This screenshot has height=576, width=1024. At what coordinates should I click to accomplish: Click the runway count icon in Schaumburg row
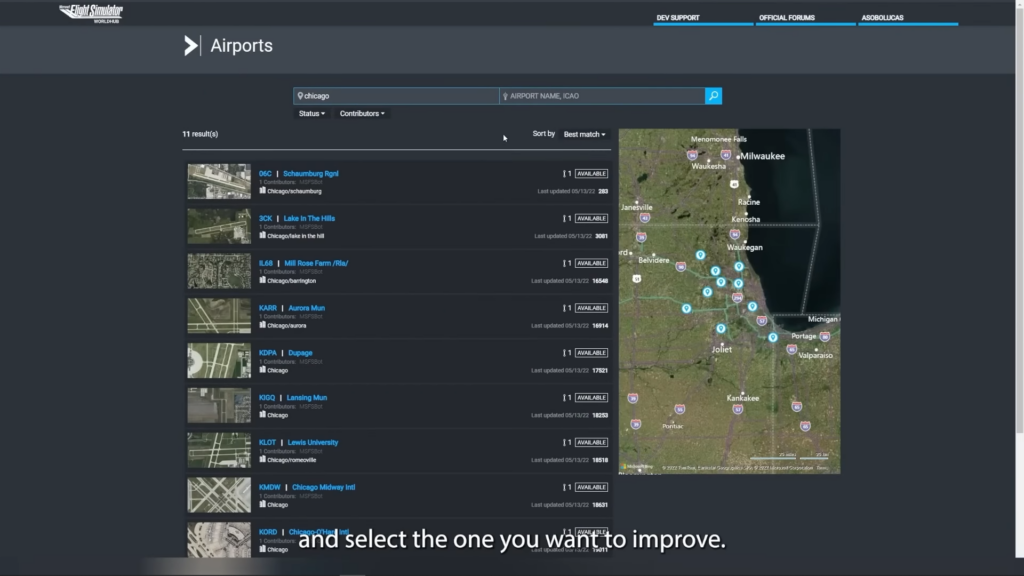coord(564,174)
